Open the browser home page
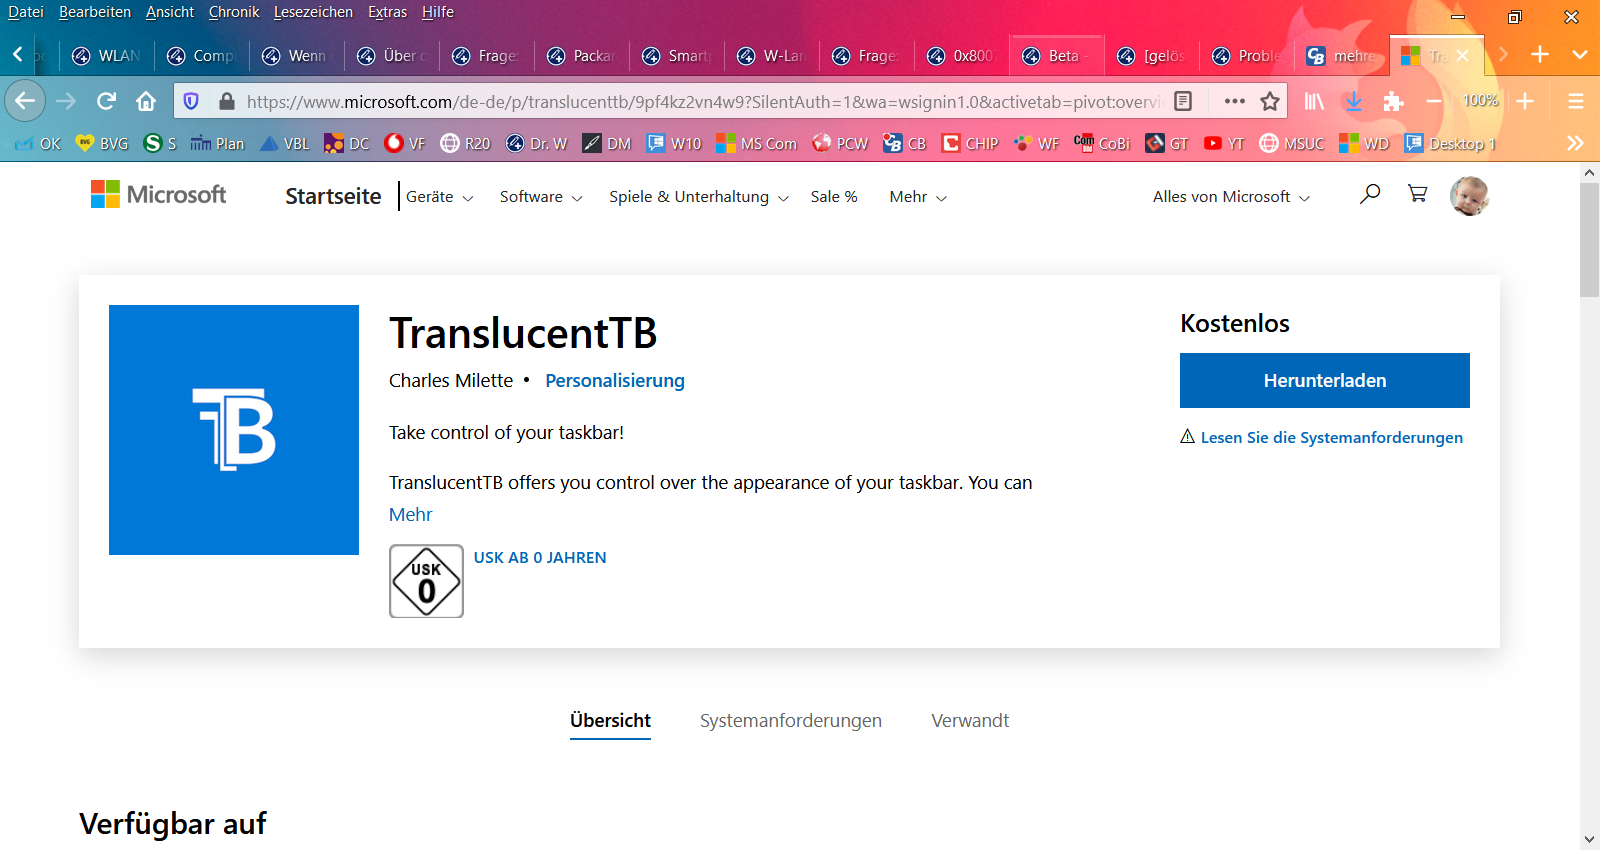This screenshot has height=850, width=1600. (x=146, y=101)
